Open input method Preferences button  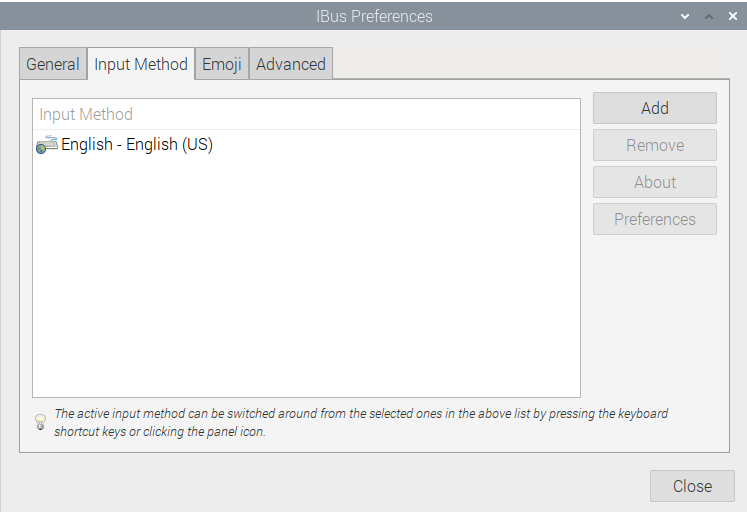pyautogui.click(x=655, y=219)
